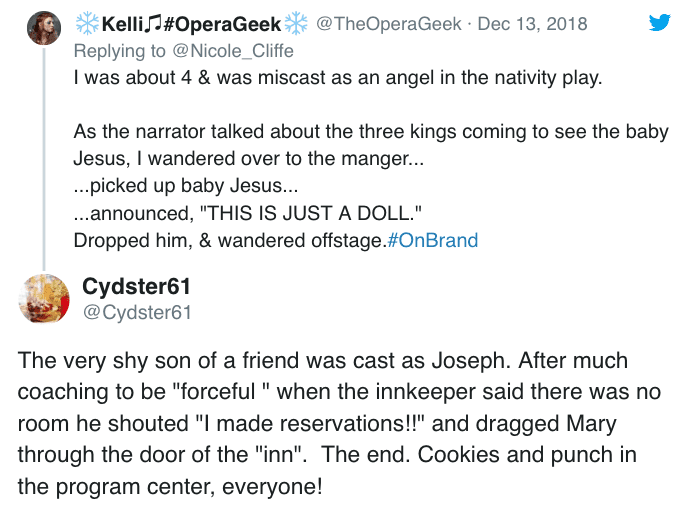Open the gray @Cydster61 handle

coord(136,312)
